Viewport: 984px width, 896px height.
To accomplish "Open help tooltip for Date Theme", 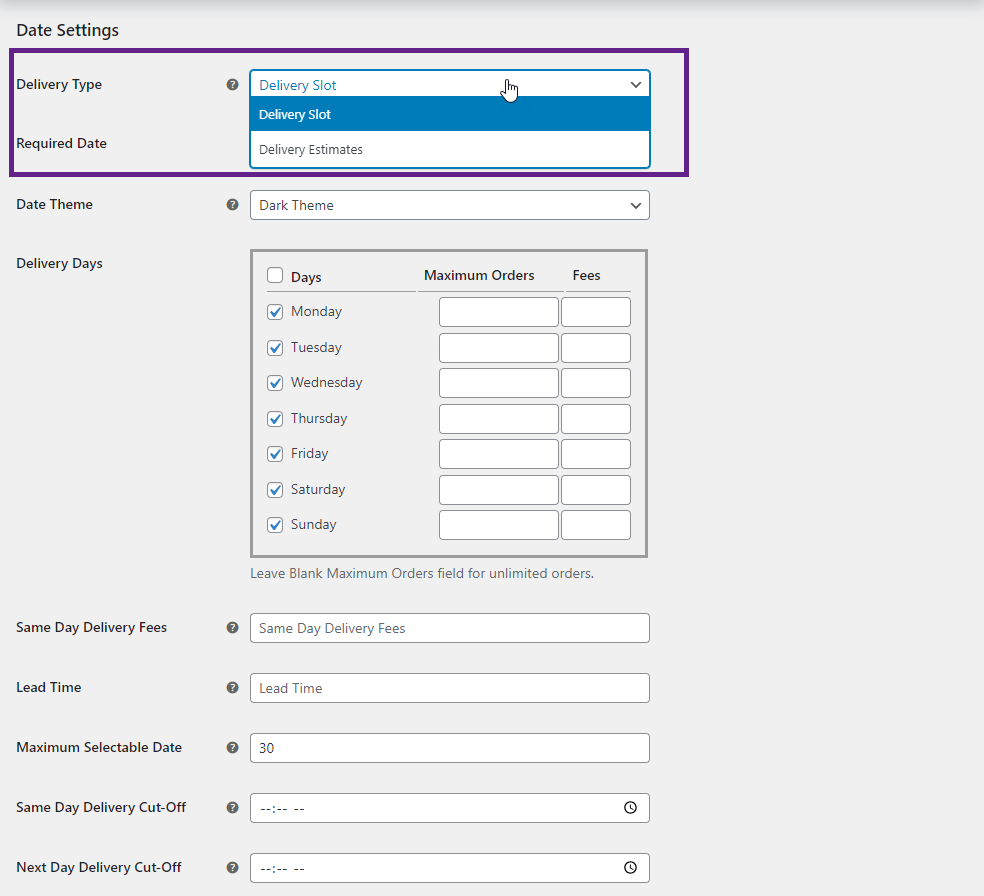I will pyautogui.click(x=232, y=205).
